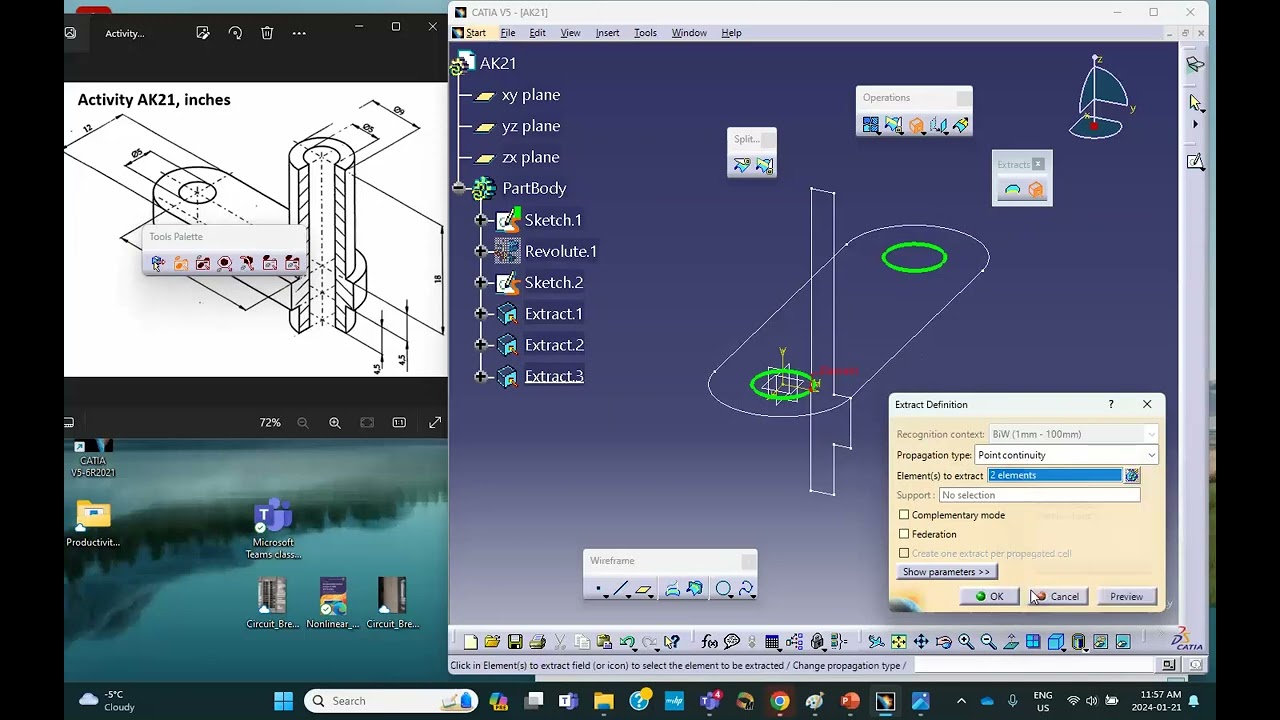This screenshot has width=1280, height=720.
Task: Select the Pan view tool
Action: click(x=920, y=642)
